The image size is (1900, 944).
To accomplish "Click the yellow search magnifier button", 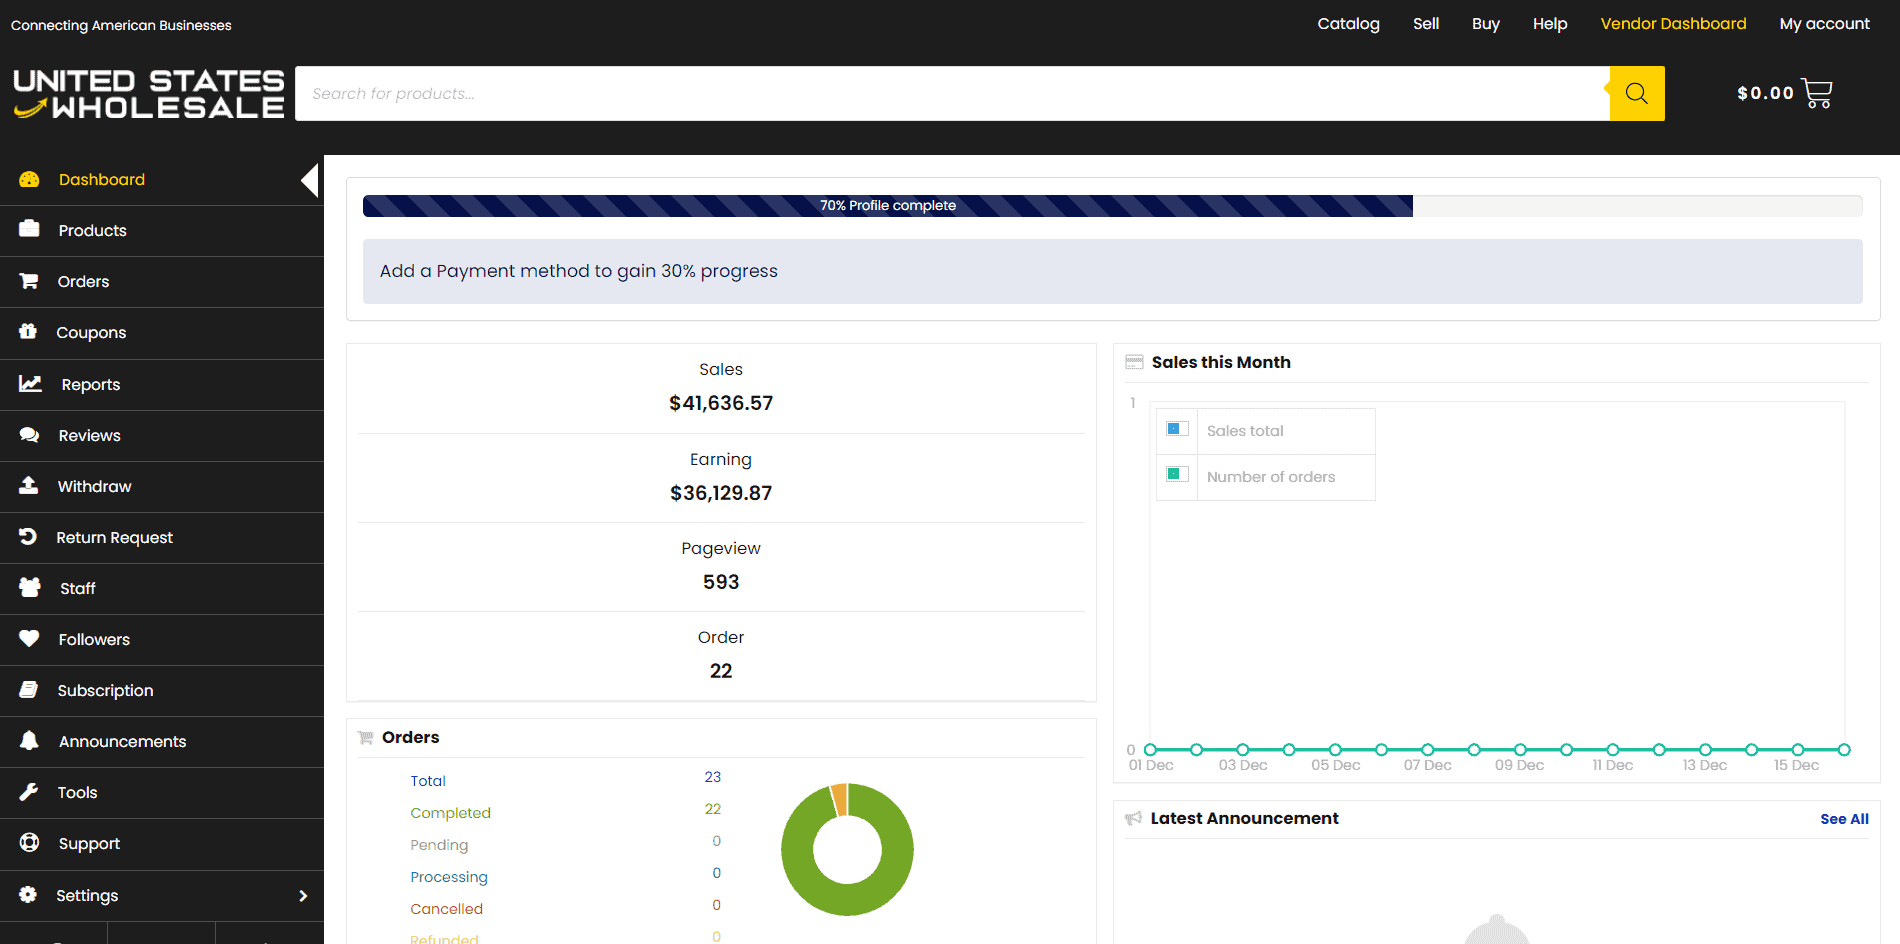I will coord(1636,93).
